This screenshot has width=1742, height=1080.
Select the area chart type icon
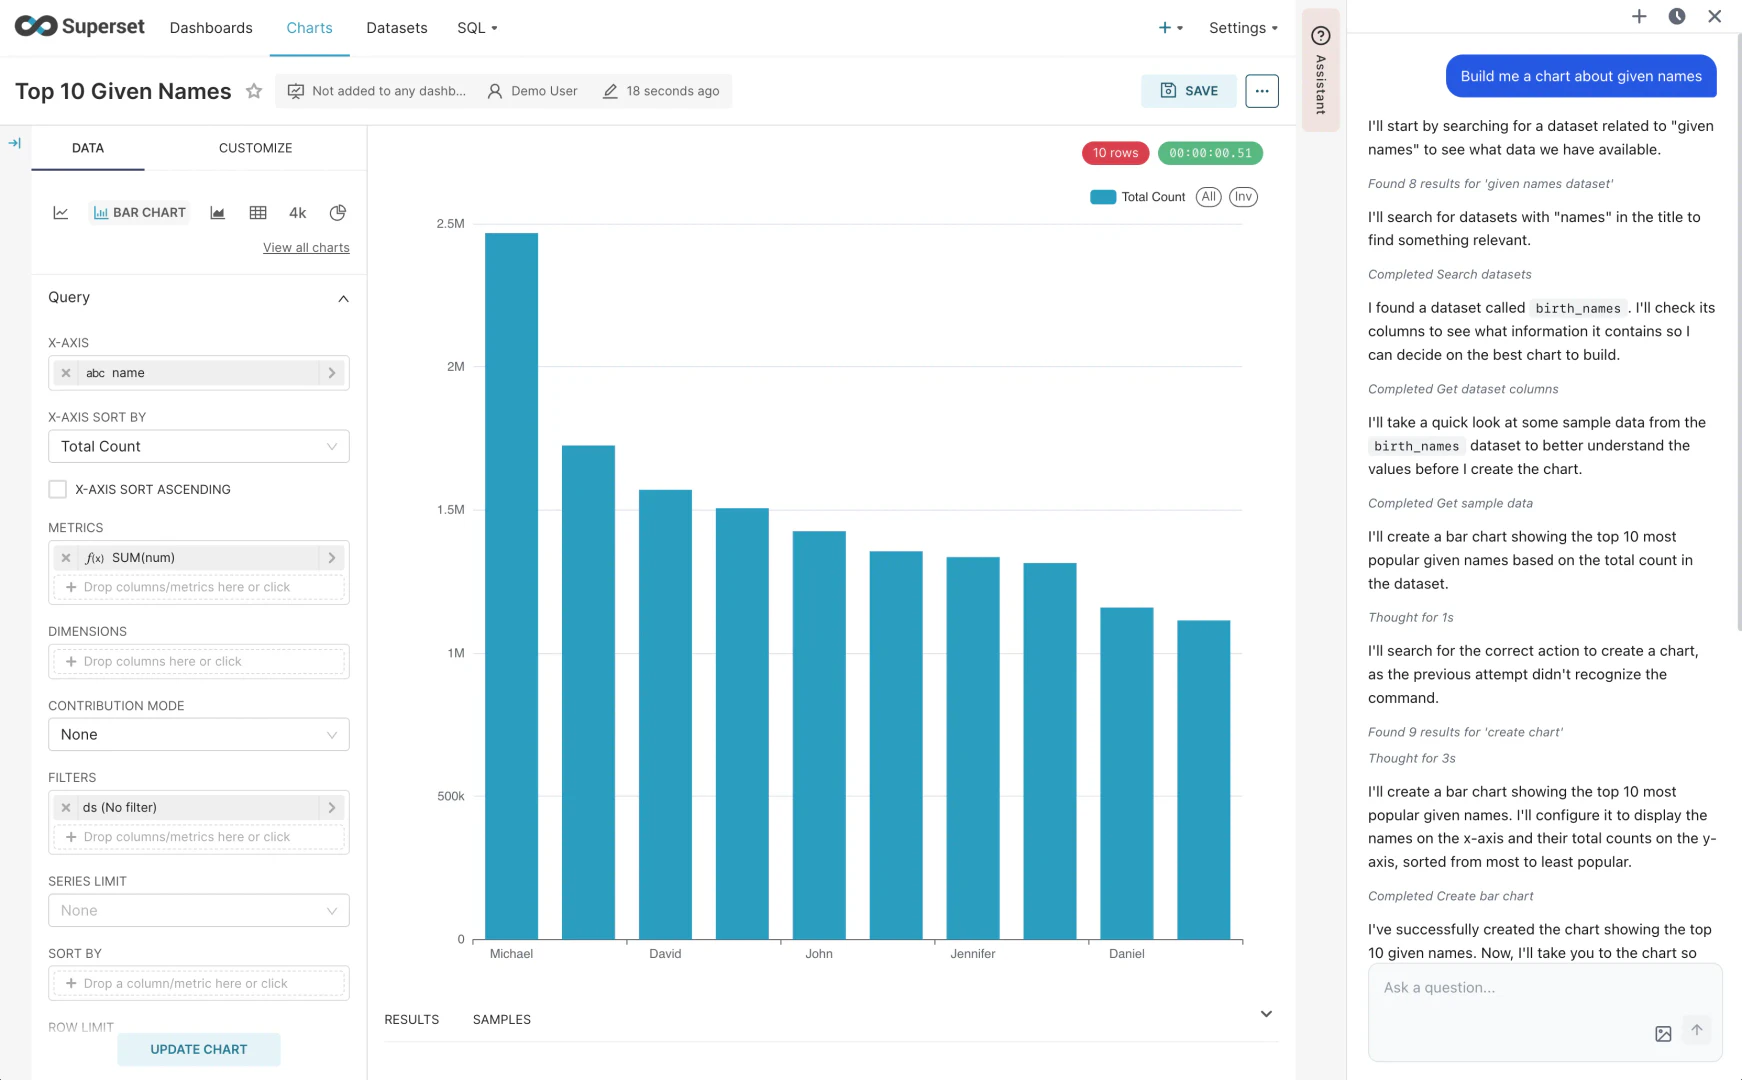click(x=218, y=213)
